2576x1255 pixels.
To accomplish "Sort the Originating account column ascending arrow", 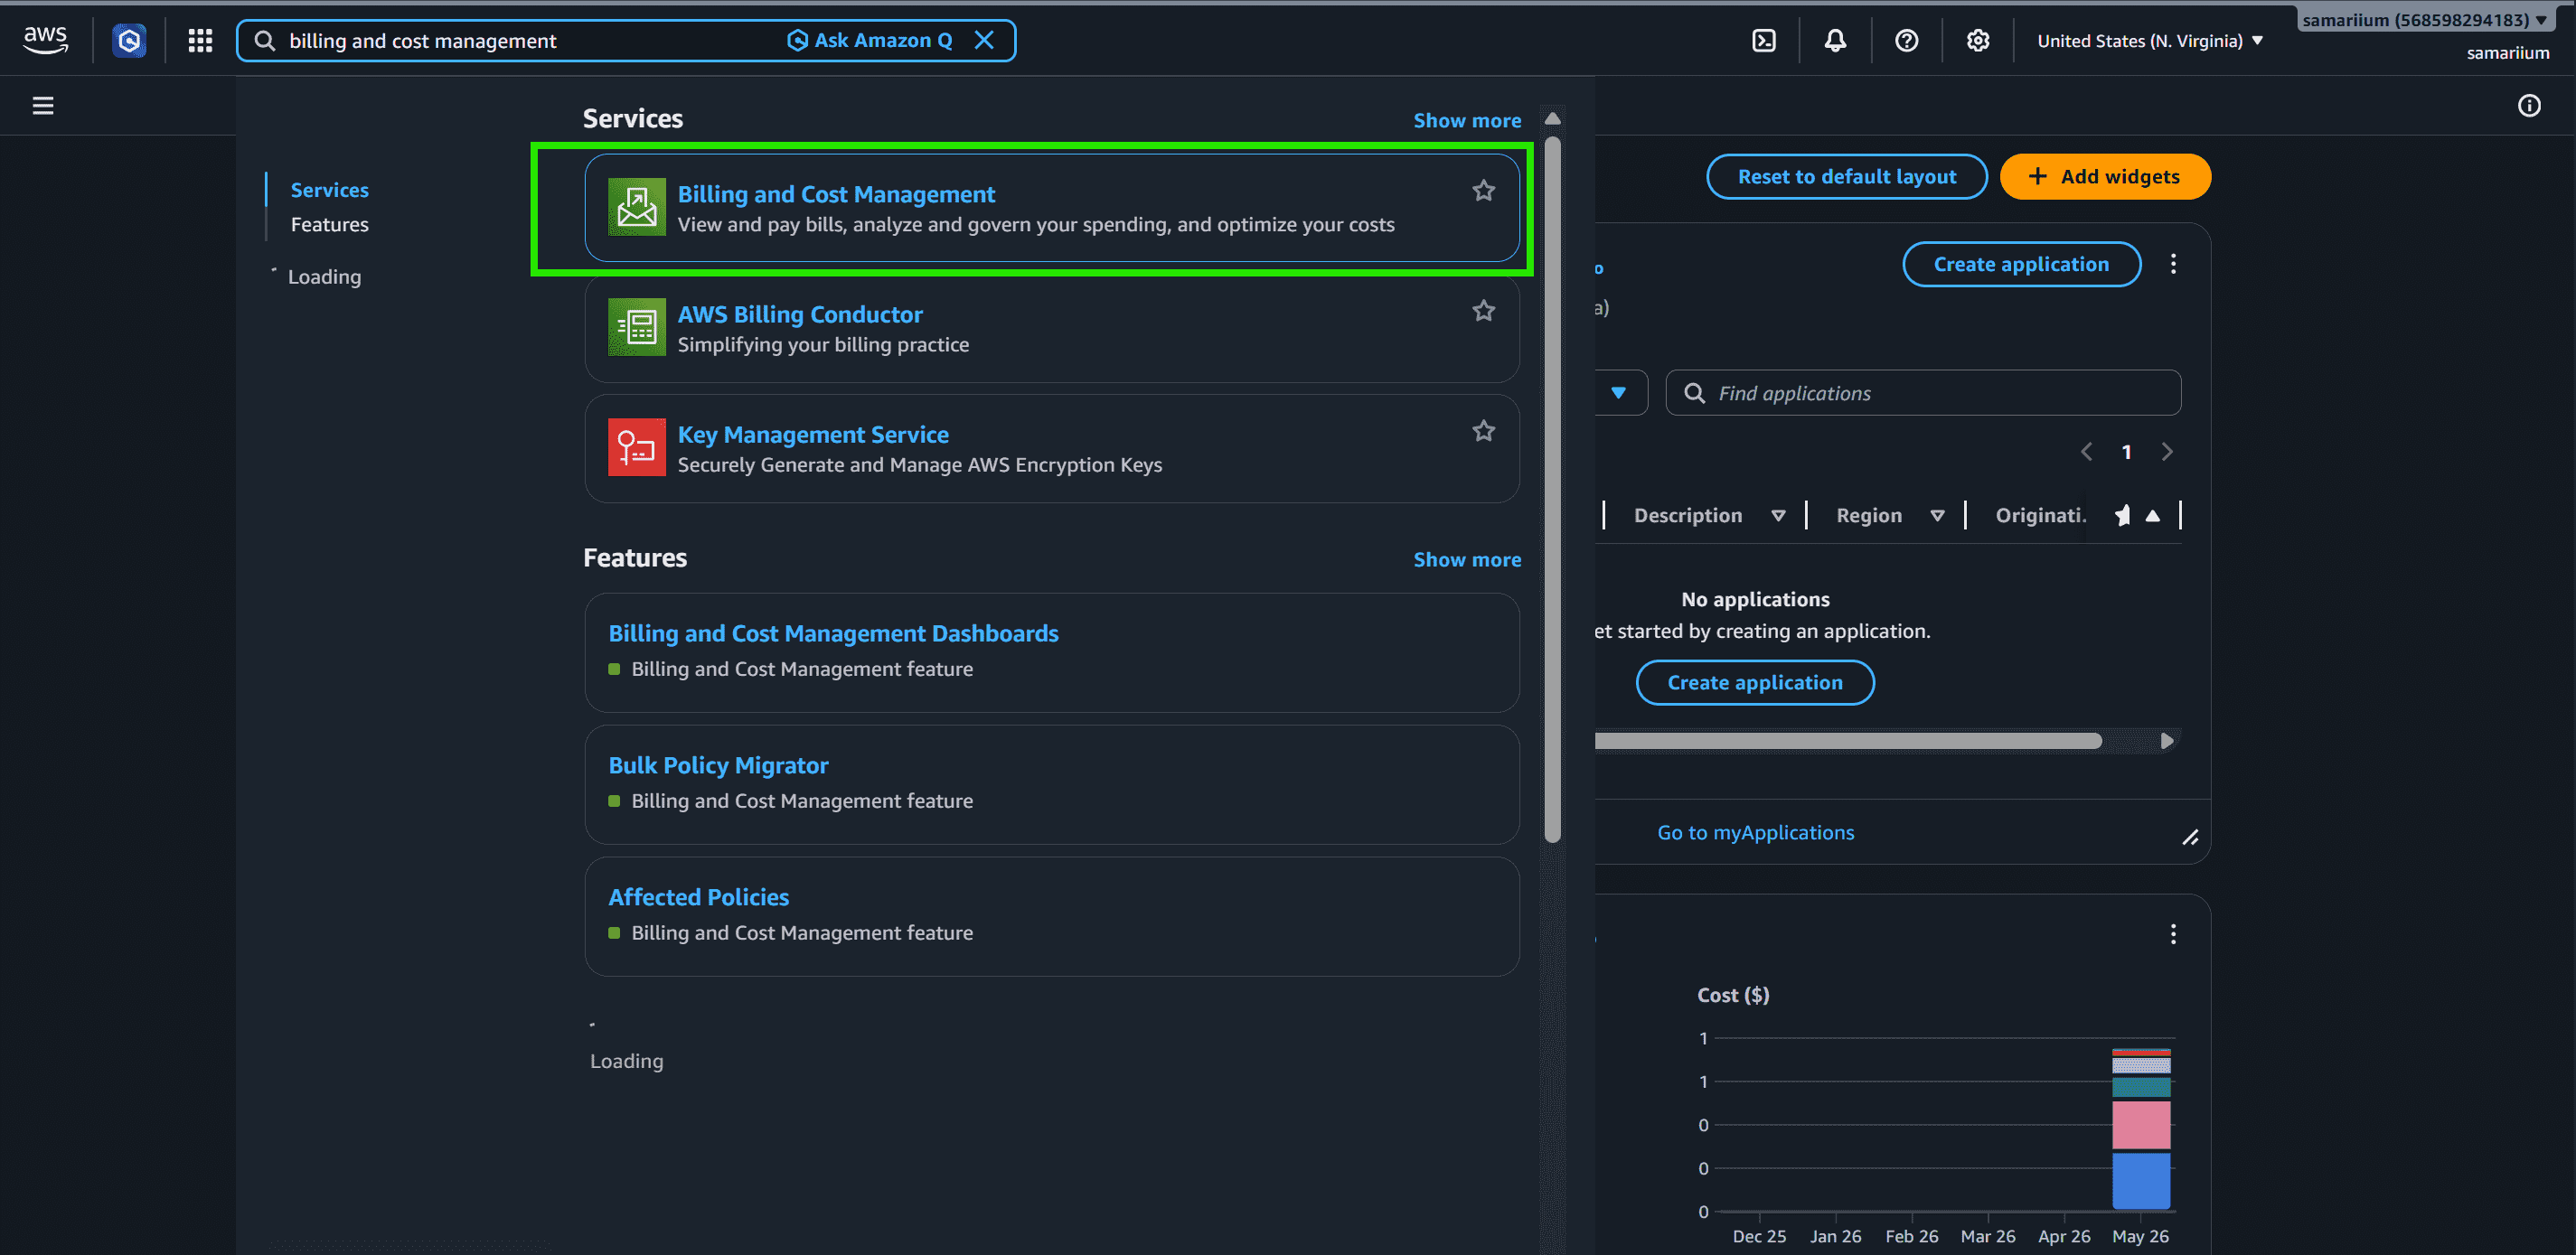I will click(2153, 516).
